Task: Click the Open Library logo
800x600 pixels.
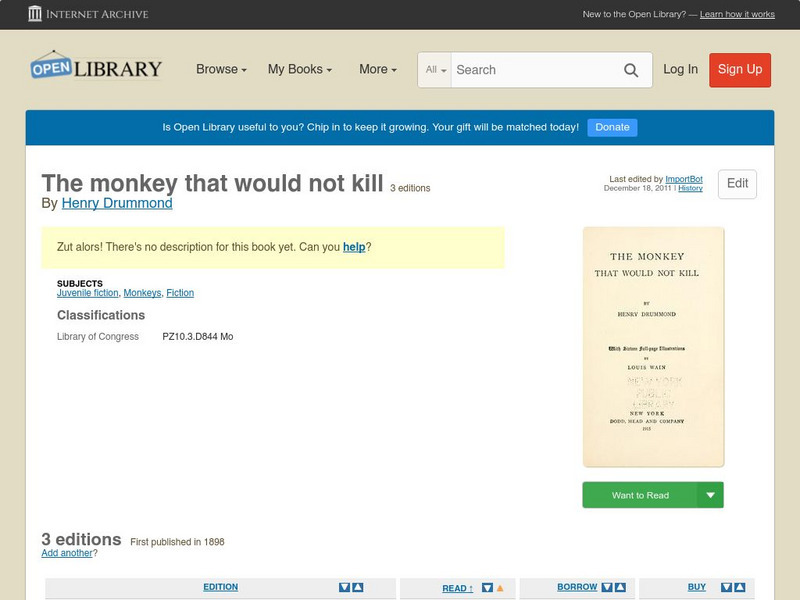Action: tap(95, 67)
